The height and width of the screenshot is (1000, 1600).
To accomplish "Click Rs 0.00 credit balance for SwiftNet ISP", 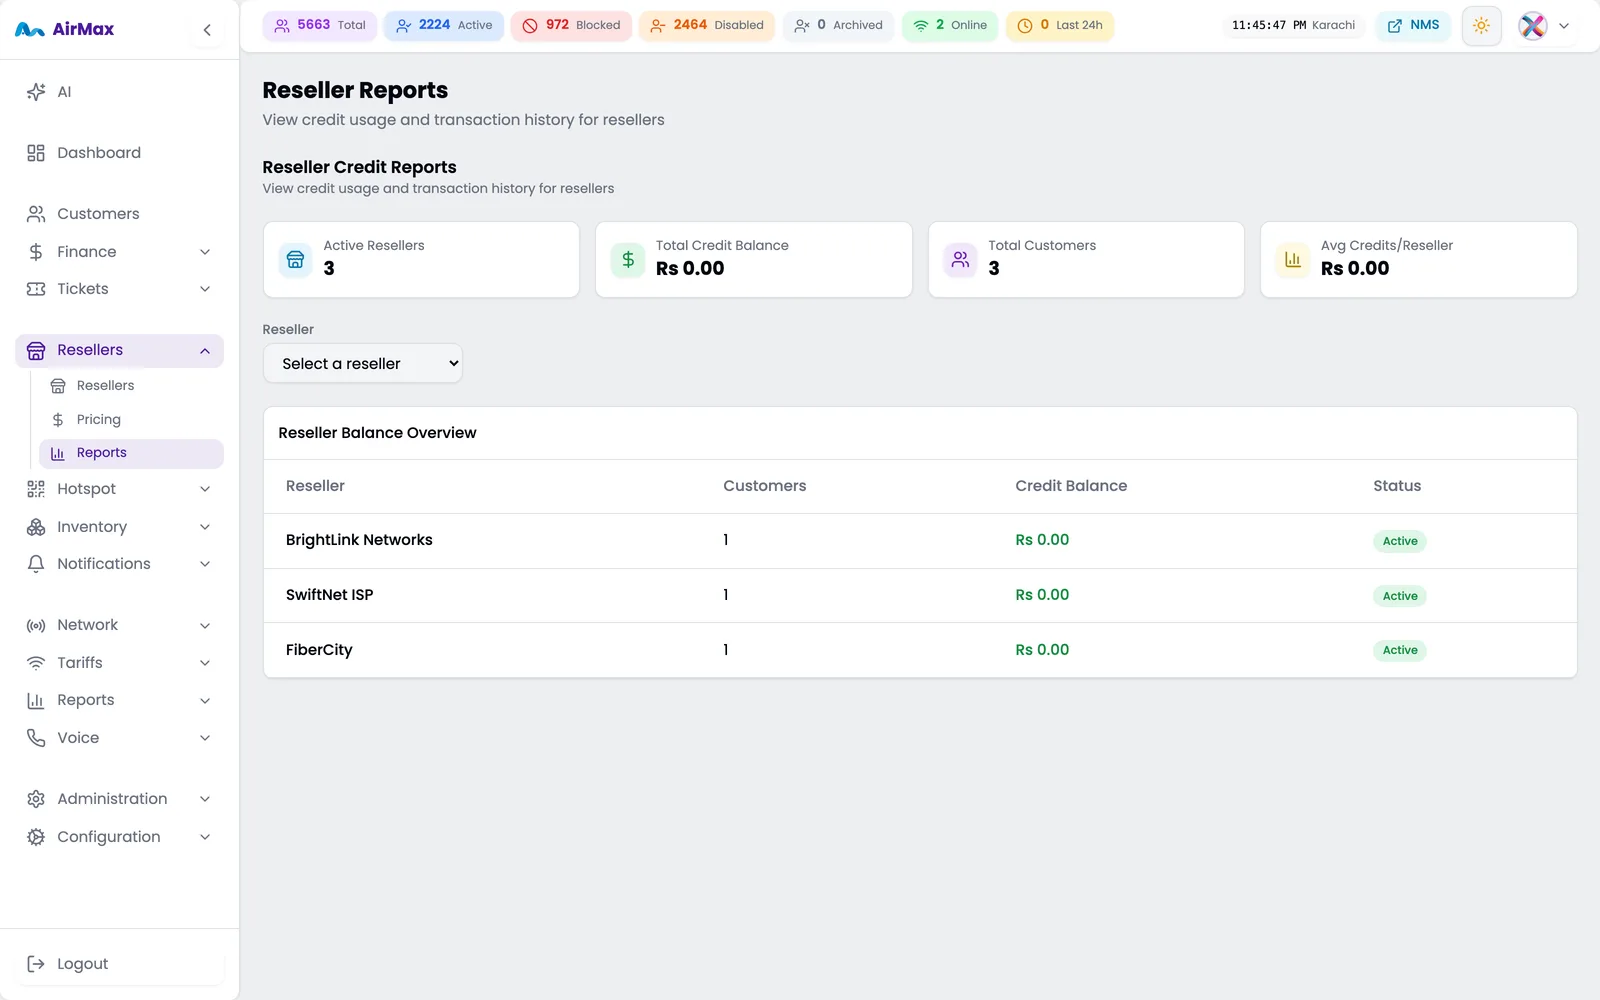I will pos(1042,595).
